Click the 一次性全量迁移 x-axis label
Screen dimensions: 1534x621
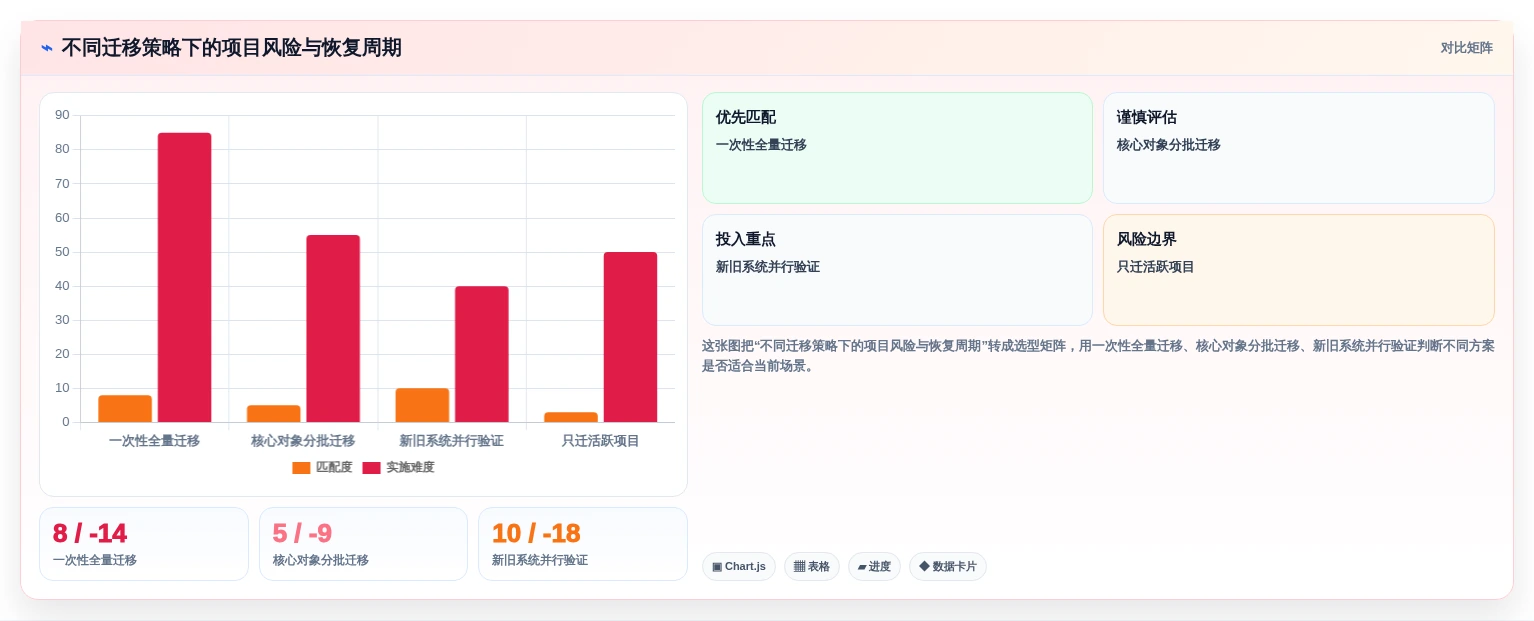[x=154, y=441]
